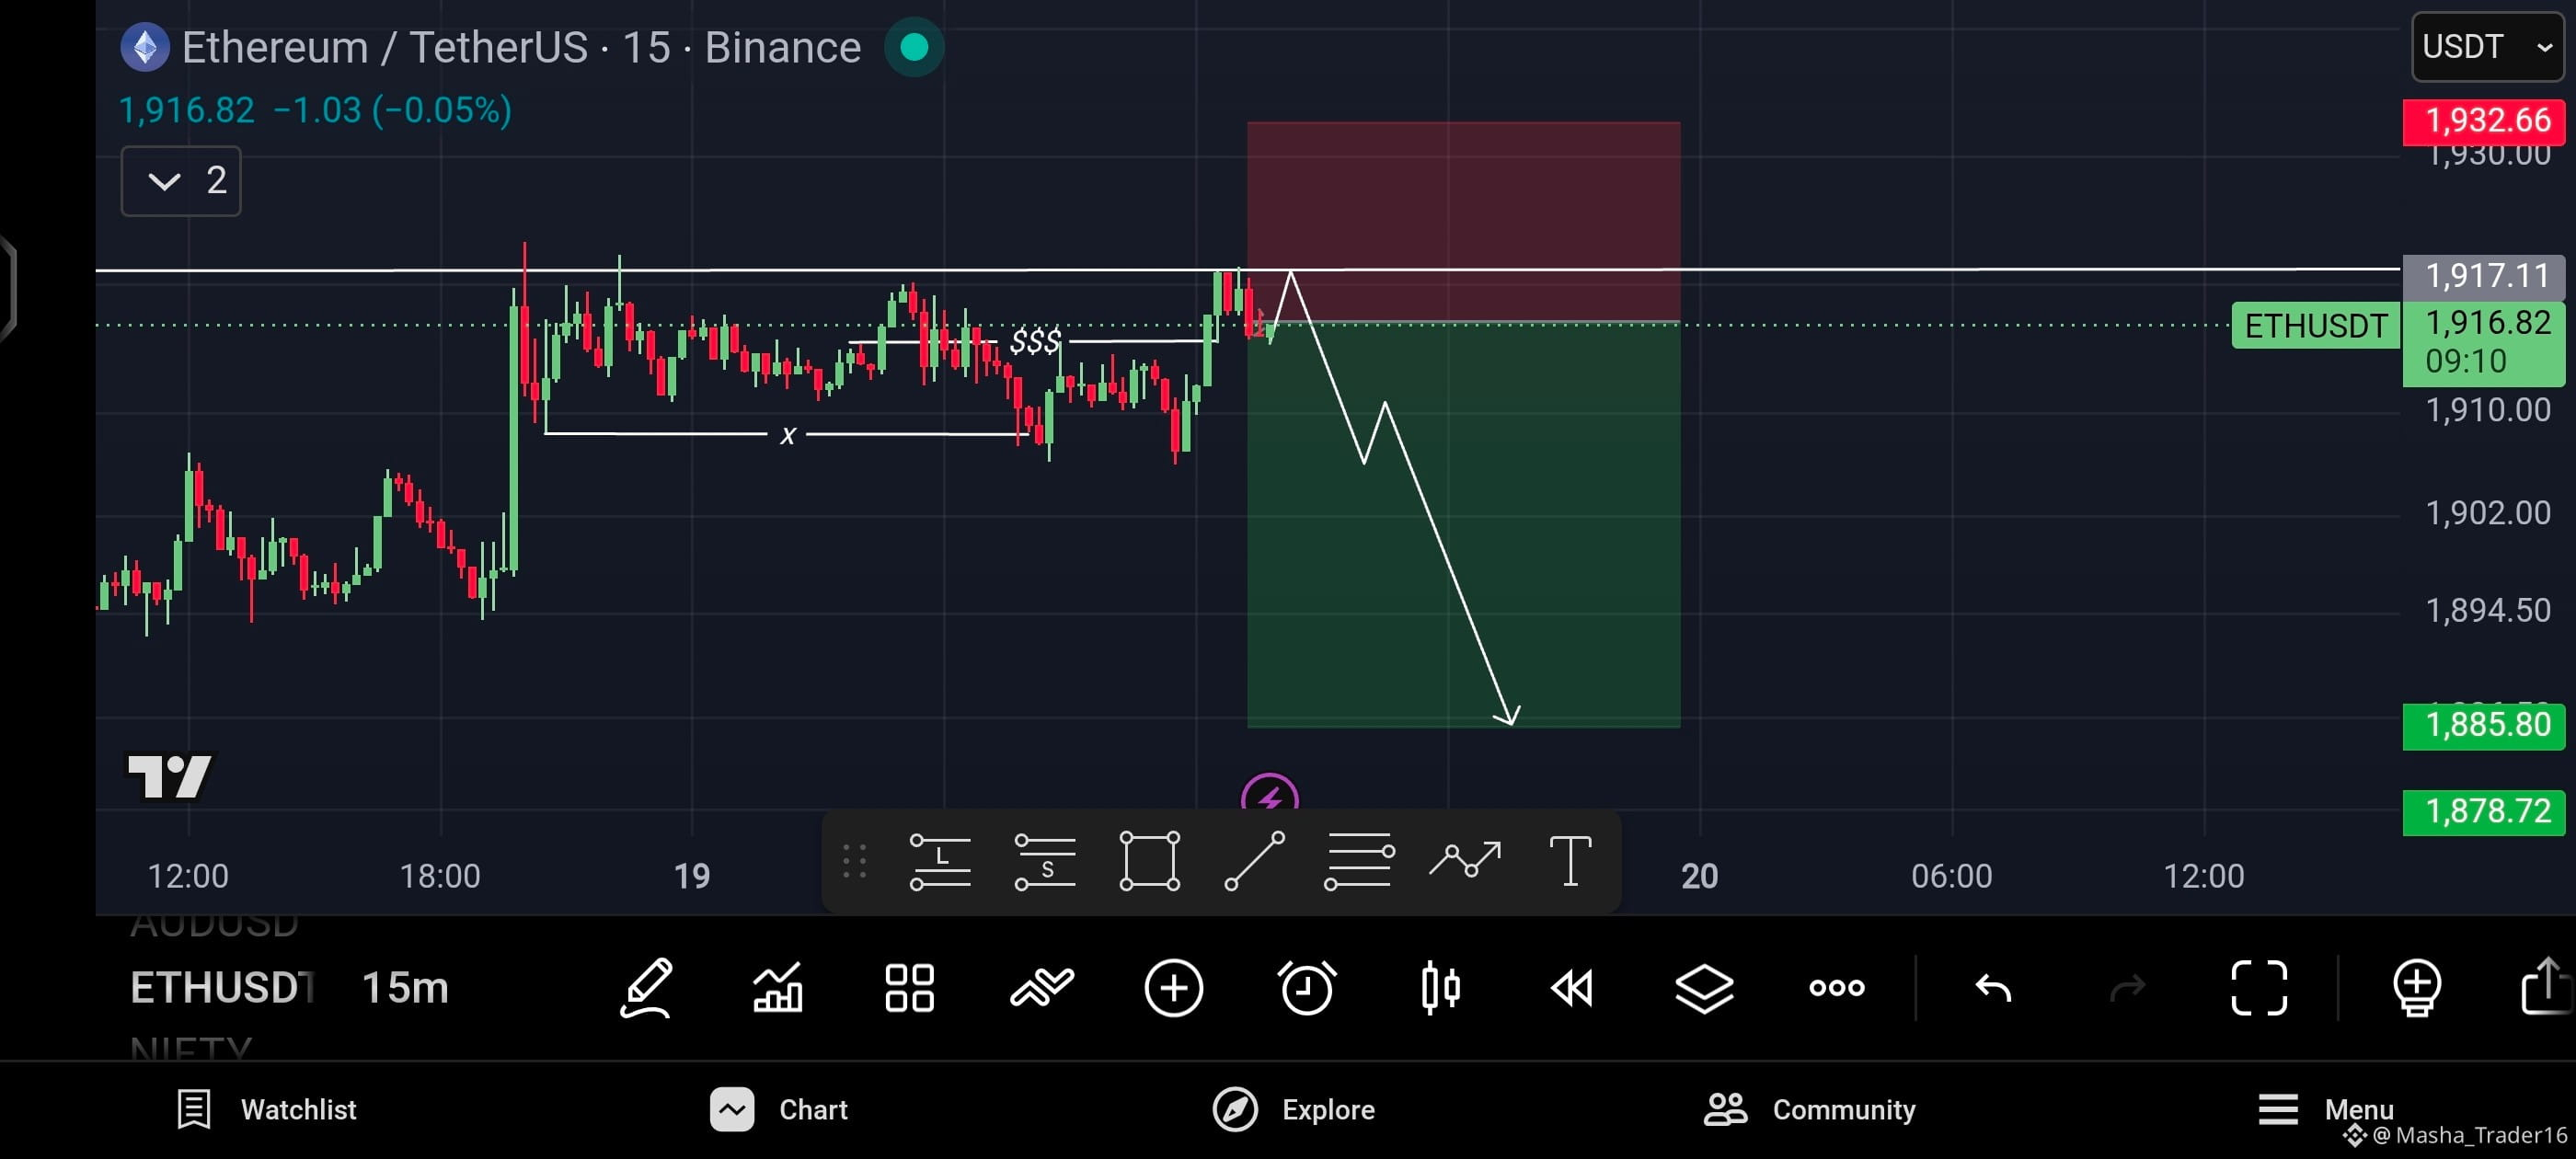Undo the last chart action
Screen dimensions: 2576x1159
(1993, 988)
